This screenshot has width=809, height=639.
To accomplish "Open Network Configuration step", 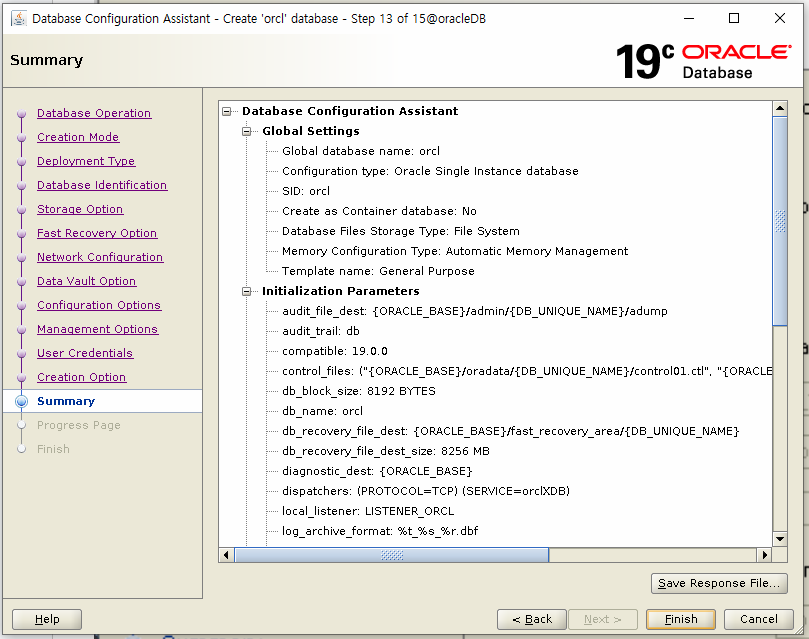I will (100, 257).
